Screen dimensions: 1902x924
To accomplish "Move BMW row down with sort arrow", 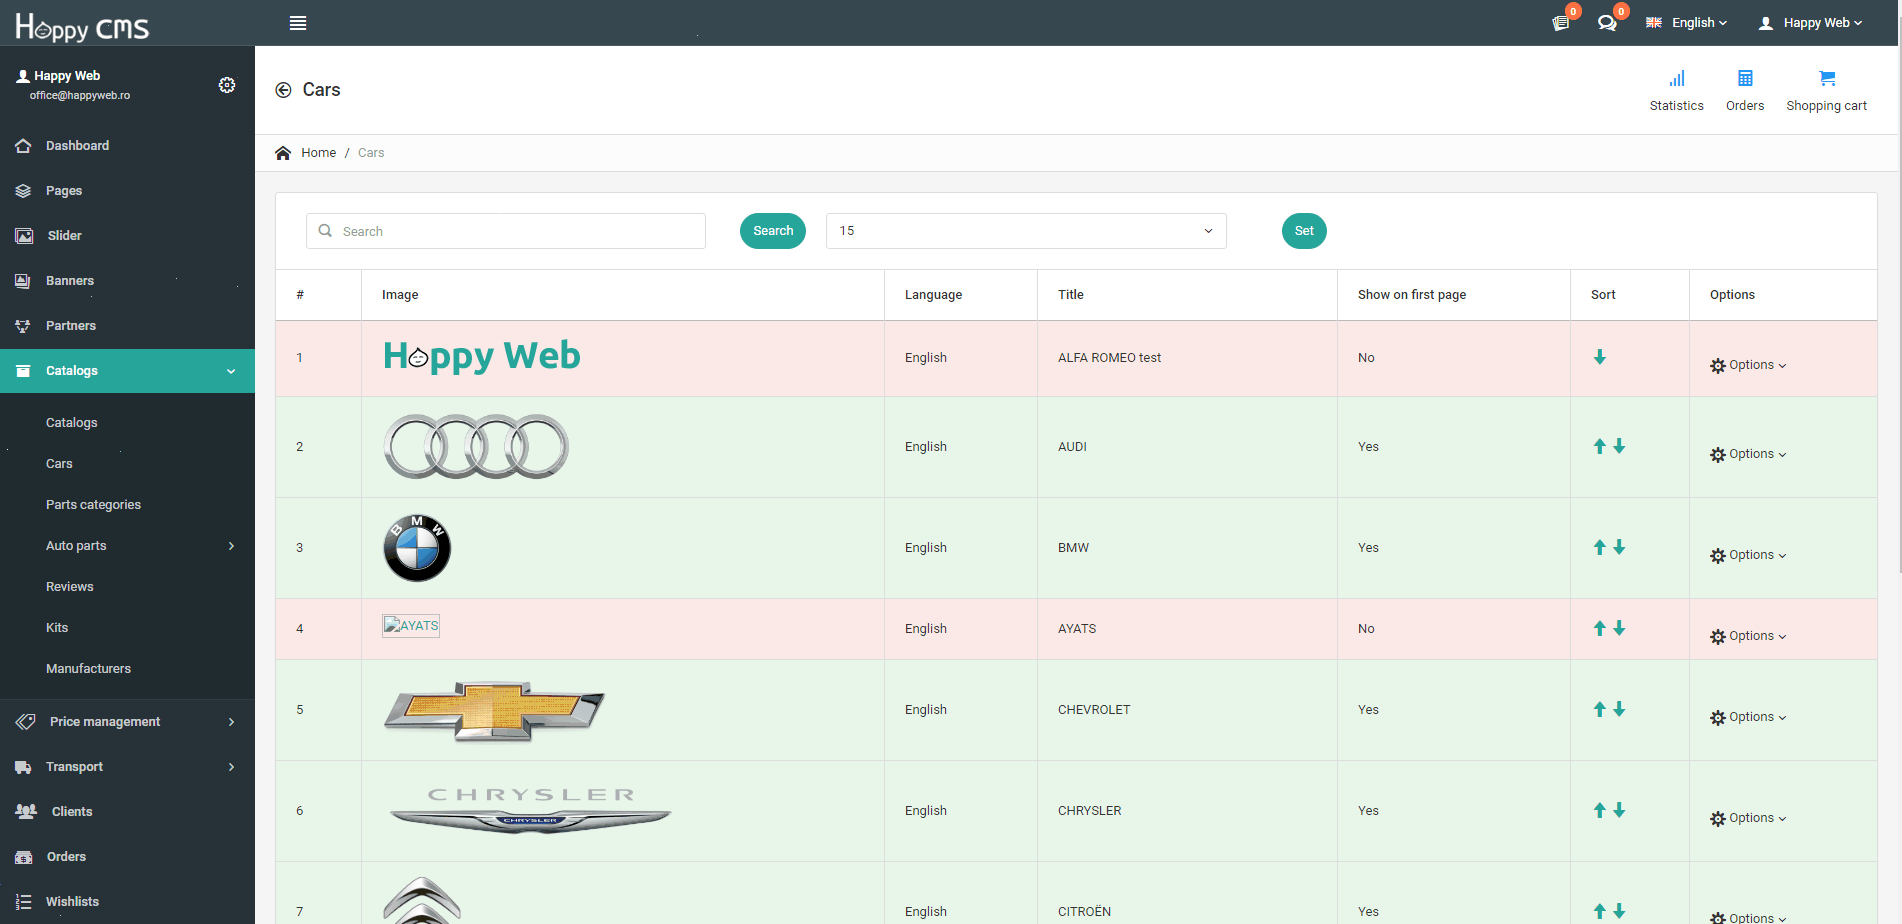I will point(1619,547).
